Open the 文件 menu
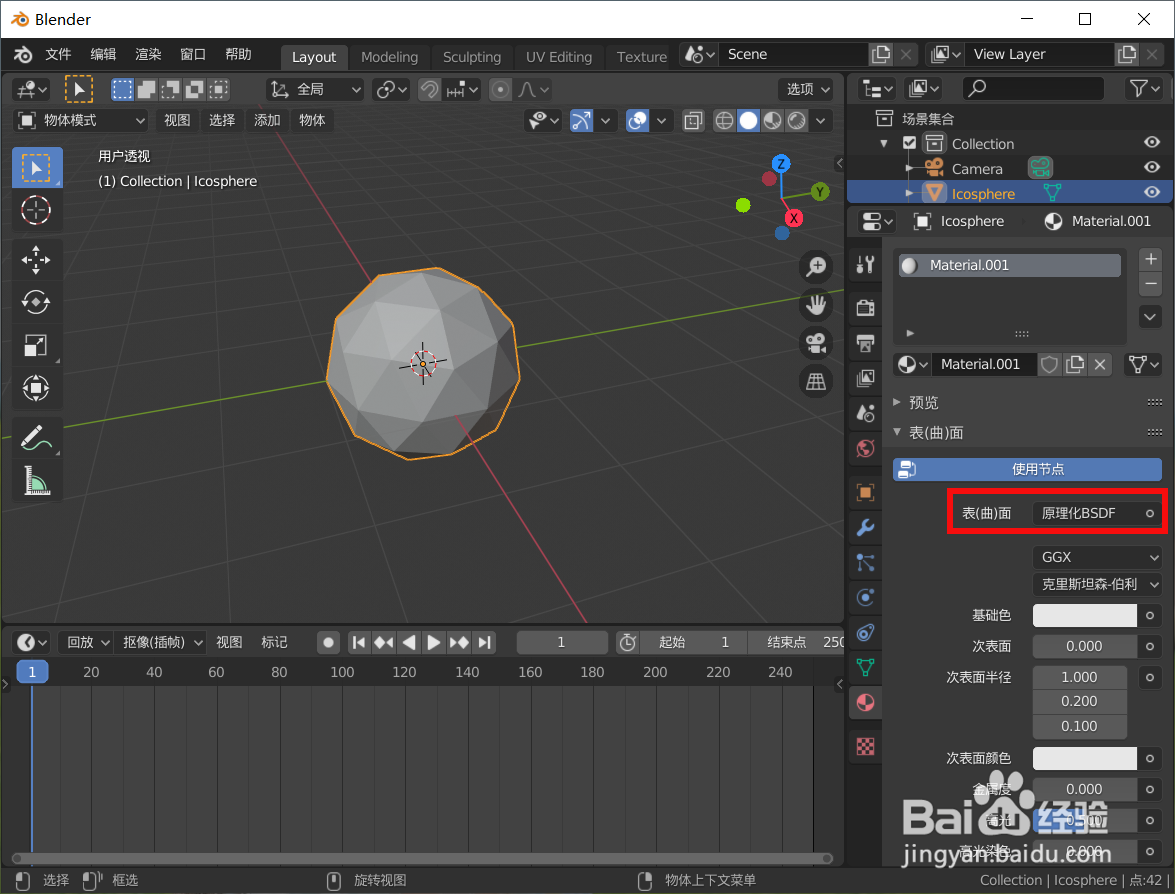Image resolution: width=1175 pixels, height=894 pixels. (58, 54)
